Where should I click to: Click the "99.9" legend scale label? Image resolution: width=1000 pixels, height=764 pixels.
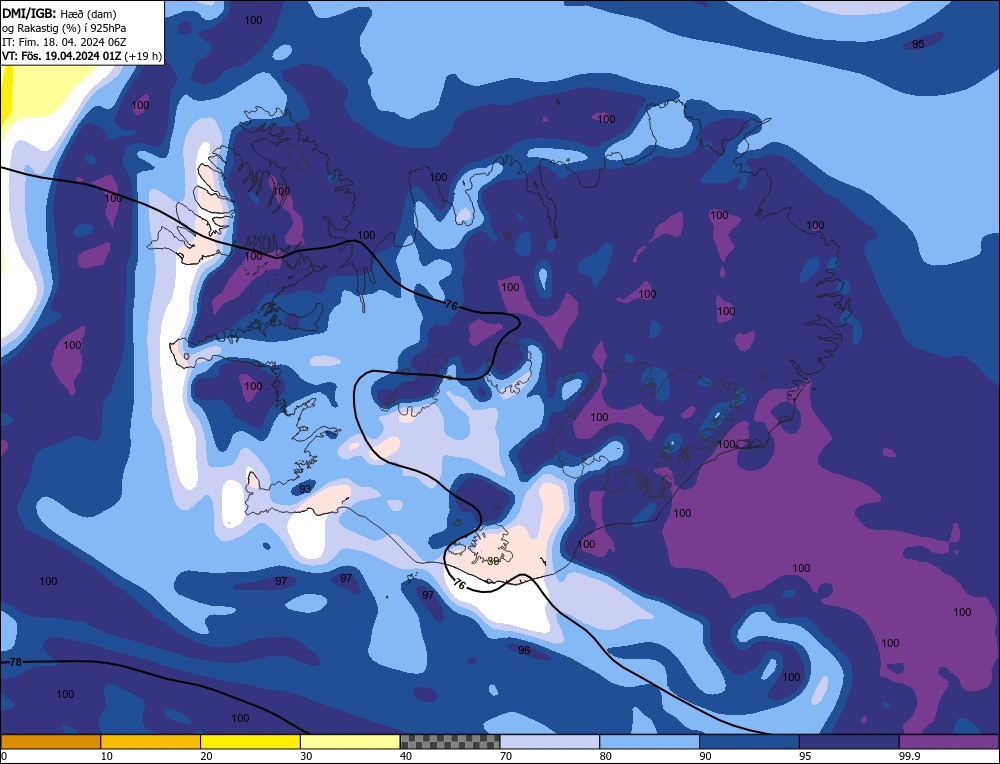[910, 756]
